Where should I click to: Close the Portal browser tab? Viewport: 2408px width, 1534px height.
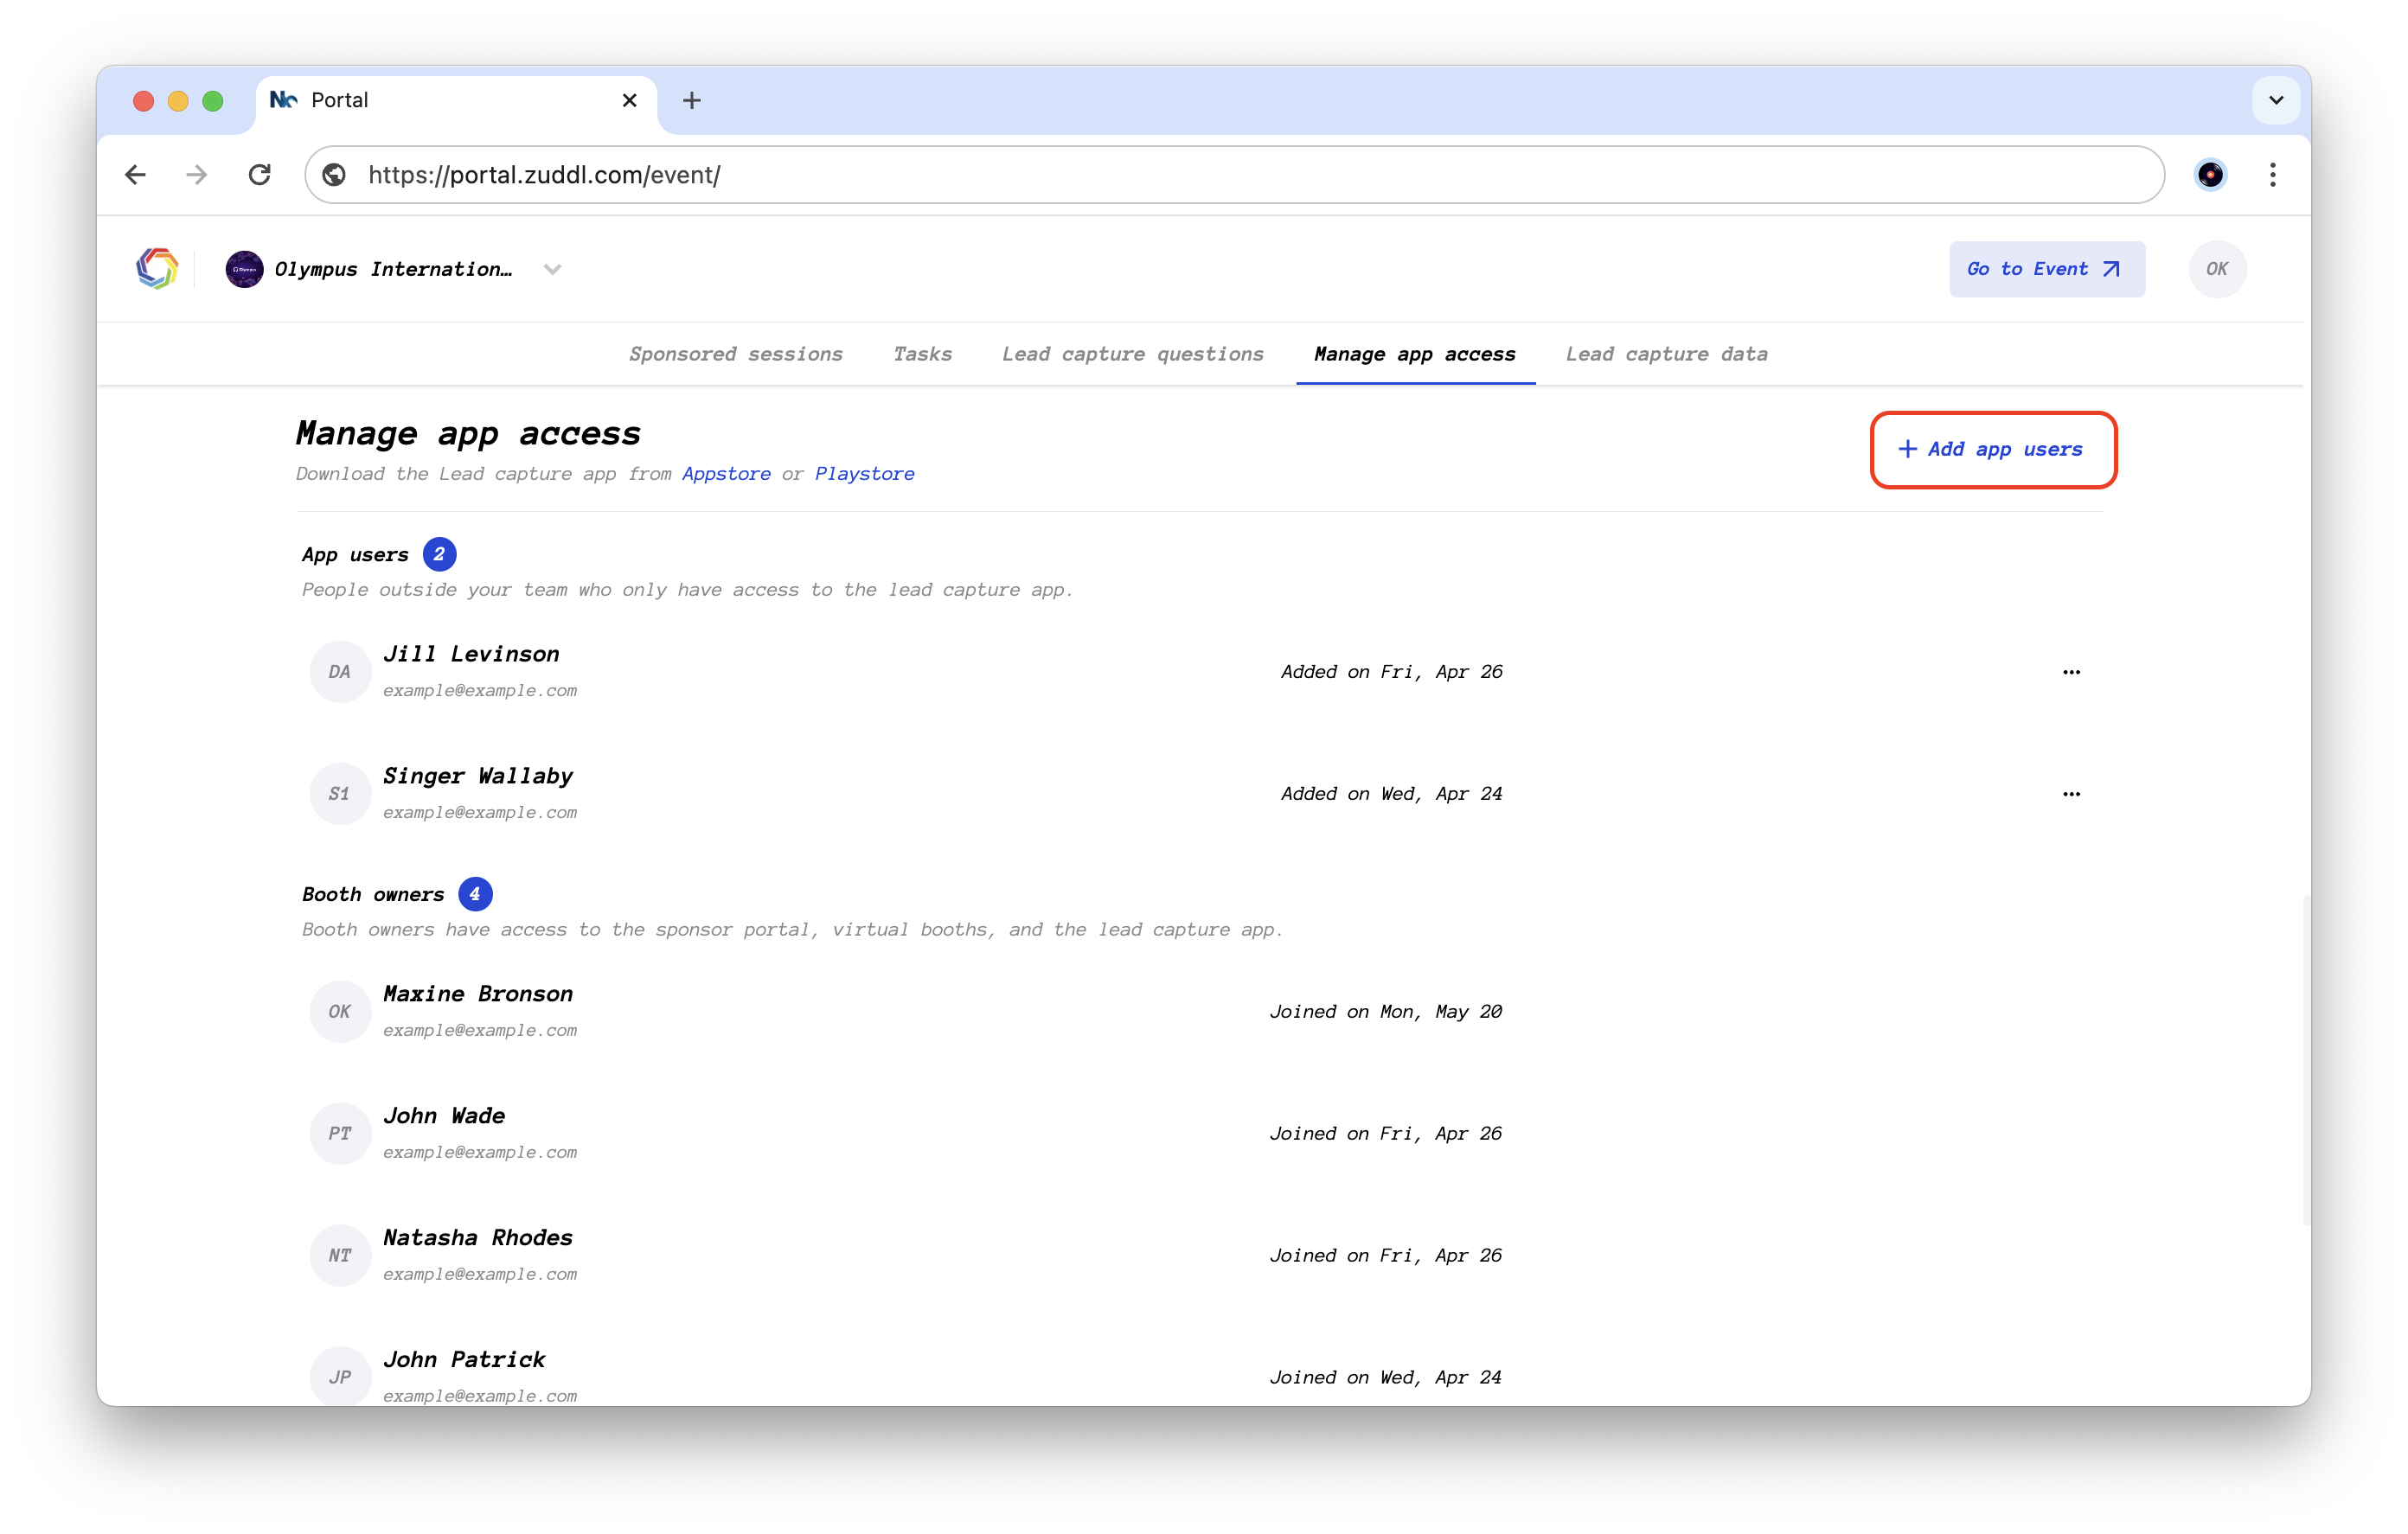[629, 100]
